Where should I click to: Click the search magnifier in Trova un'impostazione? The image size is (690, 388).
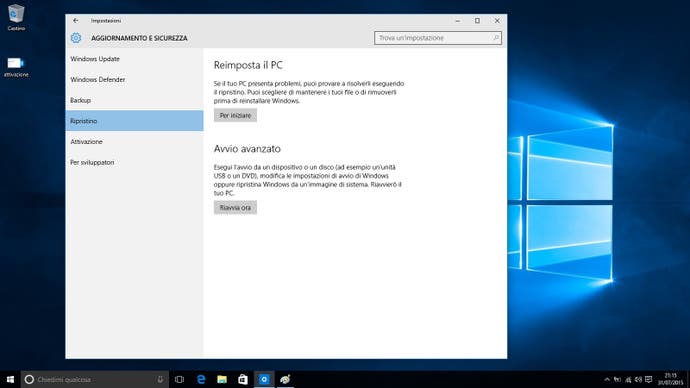[x=495, y=38]
